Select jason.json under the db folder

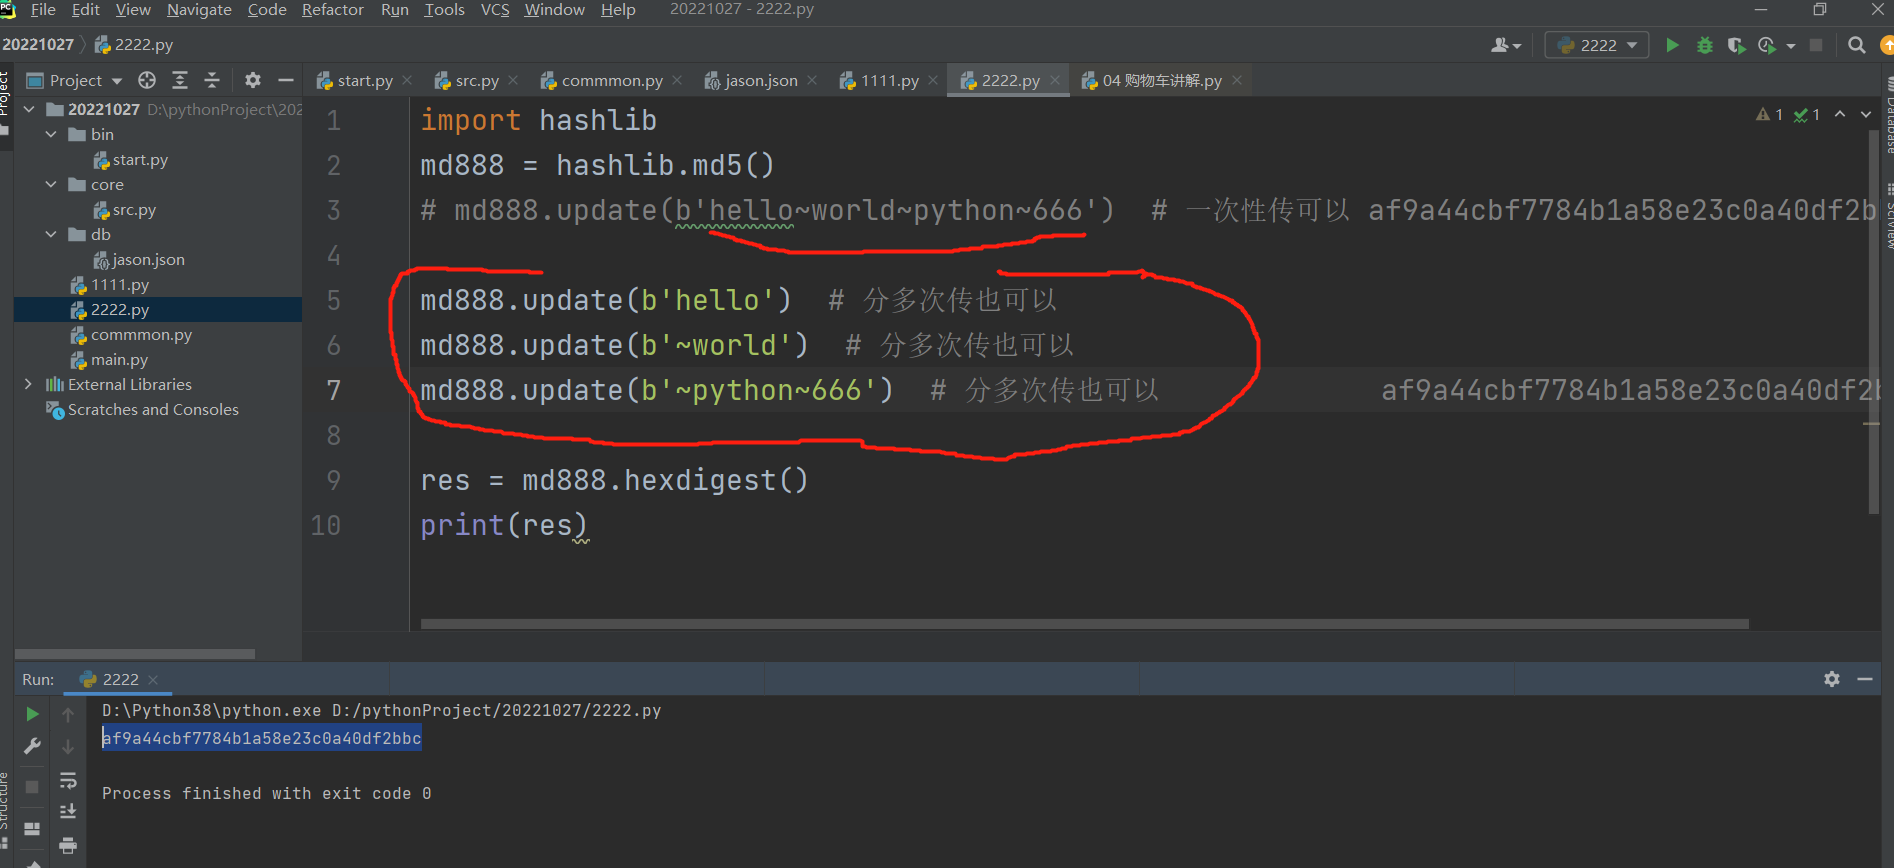[x=148, y=259]
